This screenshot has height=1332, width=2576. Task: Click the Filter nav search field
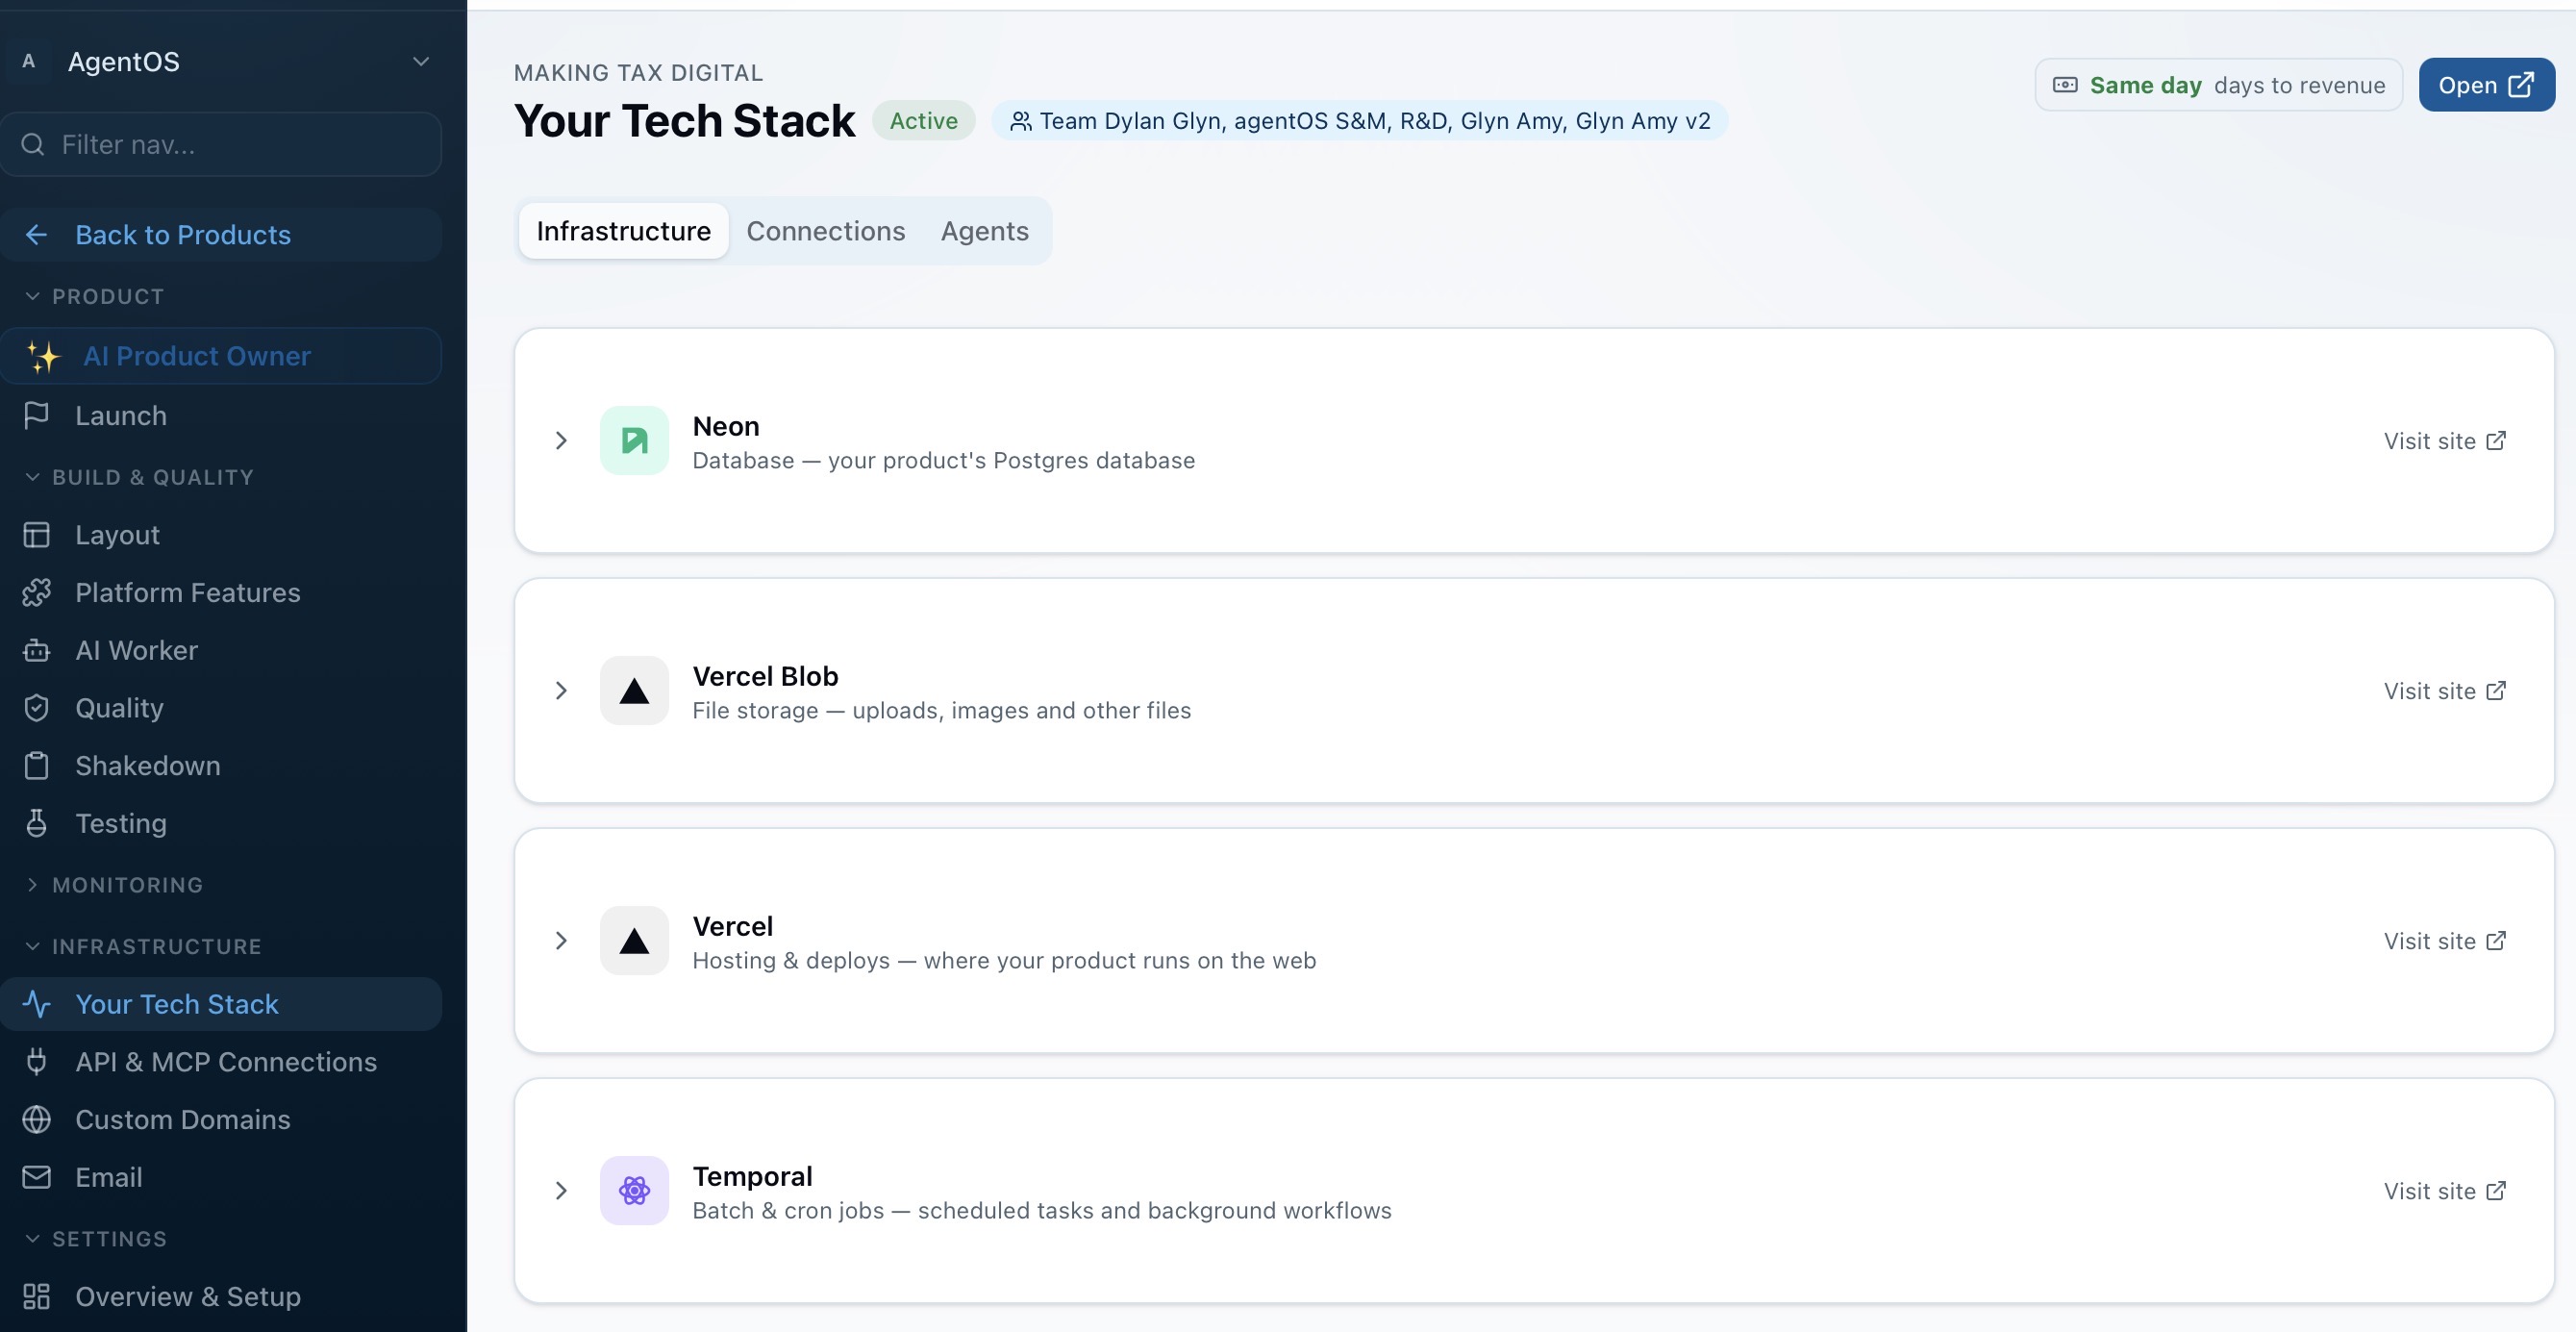(221, 145)
